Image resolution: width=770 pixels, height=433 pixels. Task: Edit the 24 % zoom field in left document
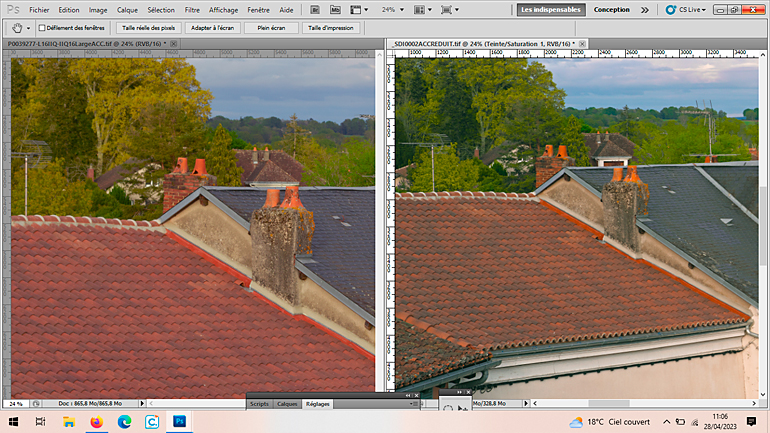(16, 404)
